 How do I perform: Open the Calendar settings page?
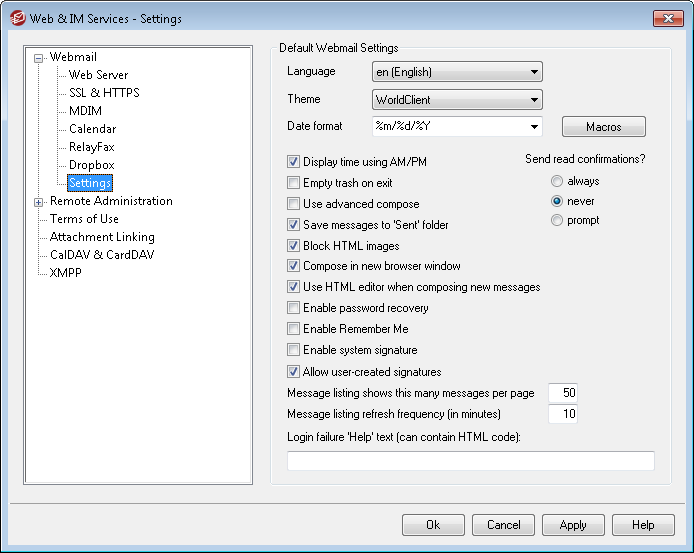92,129
